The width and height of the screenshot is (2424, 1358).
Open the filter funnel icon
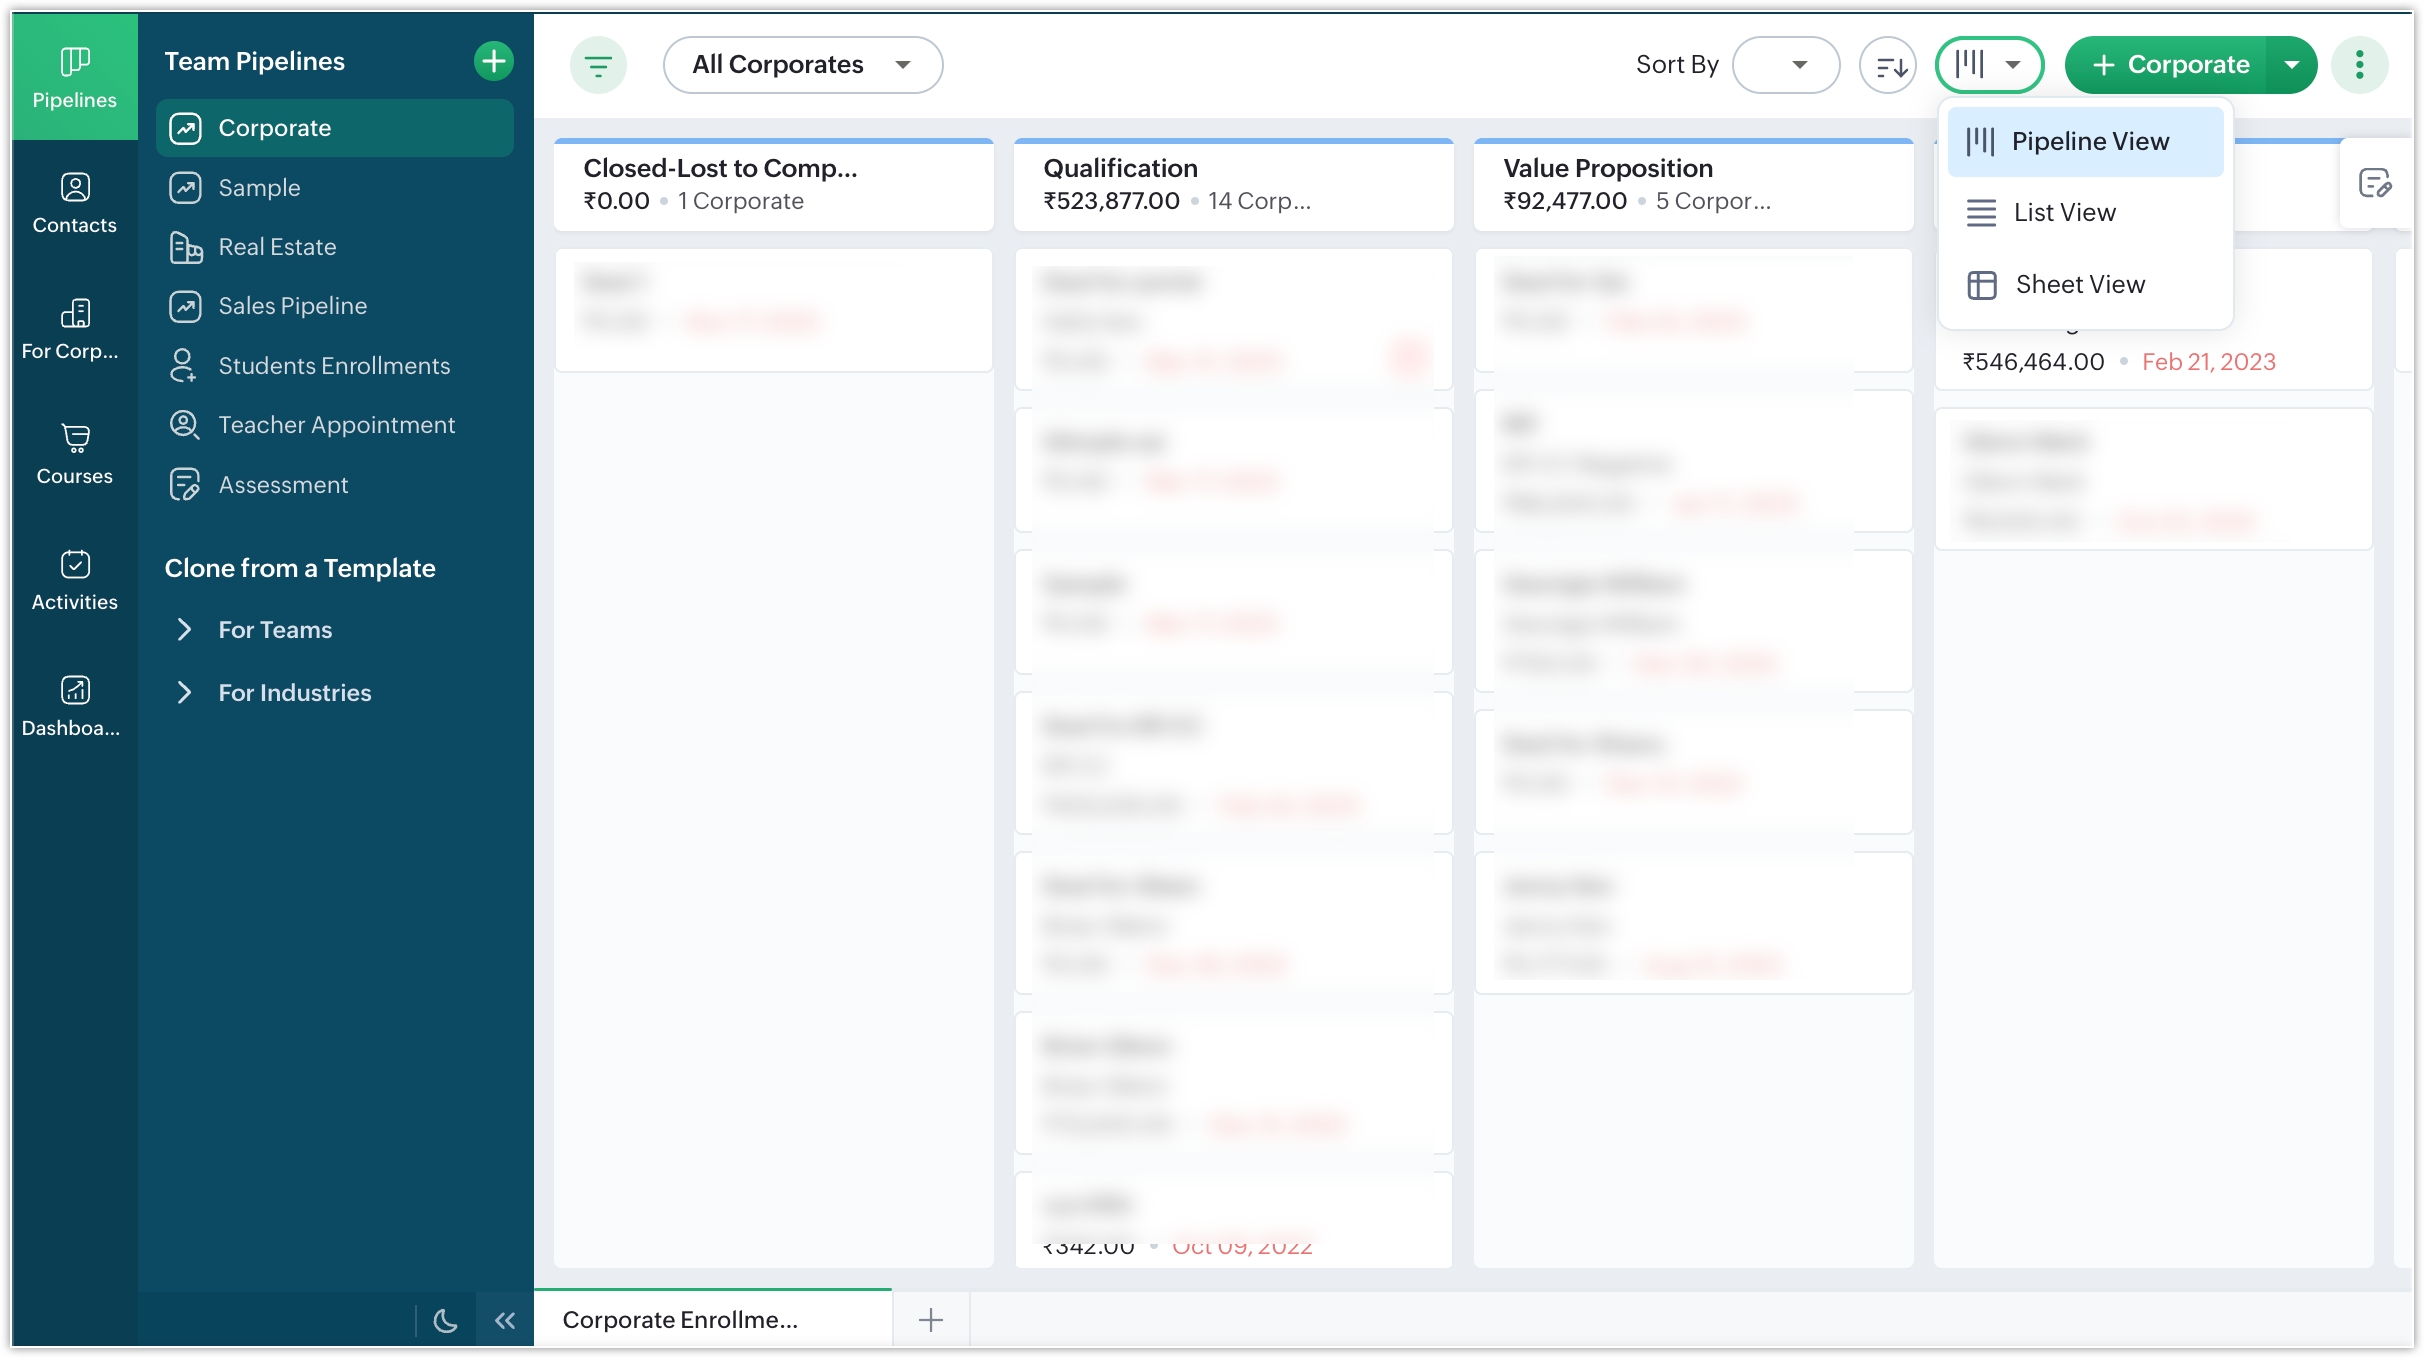598,65
